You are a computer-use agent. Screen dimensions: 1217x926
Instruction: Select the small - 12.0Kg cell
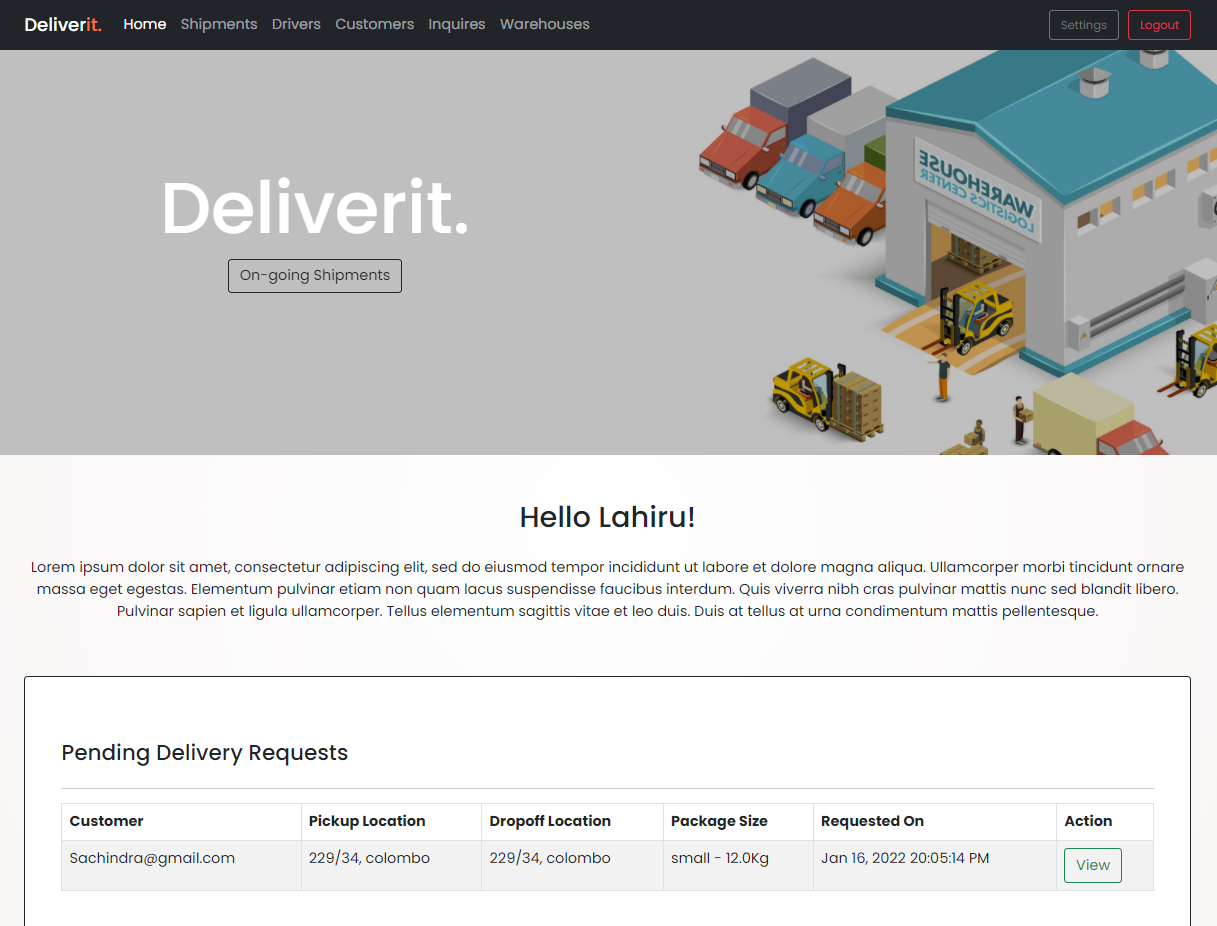pyautogui.click(x=738, y=865)
